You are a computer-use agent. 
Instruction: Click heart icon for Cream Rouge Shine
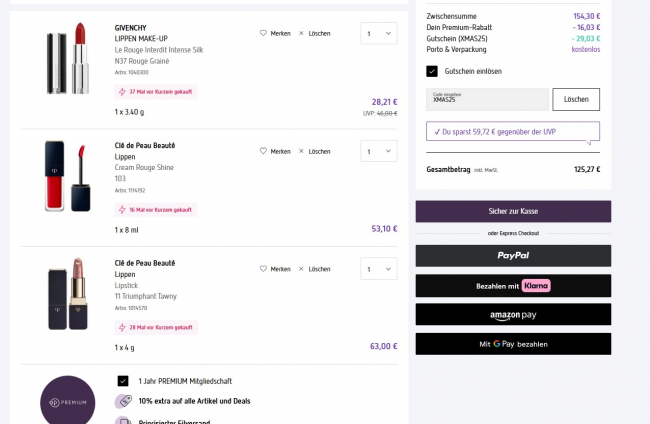pyautogui.click(x=264, y=151)
